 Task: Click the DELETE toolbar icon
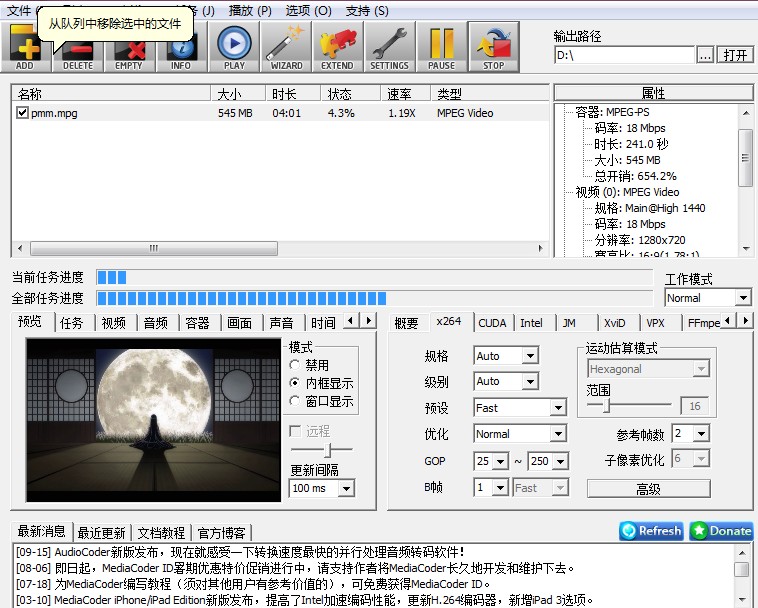point(78,47)
